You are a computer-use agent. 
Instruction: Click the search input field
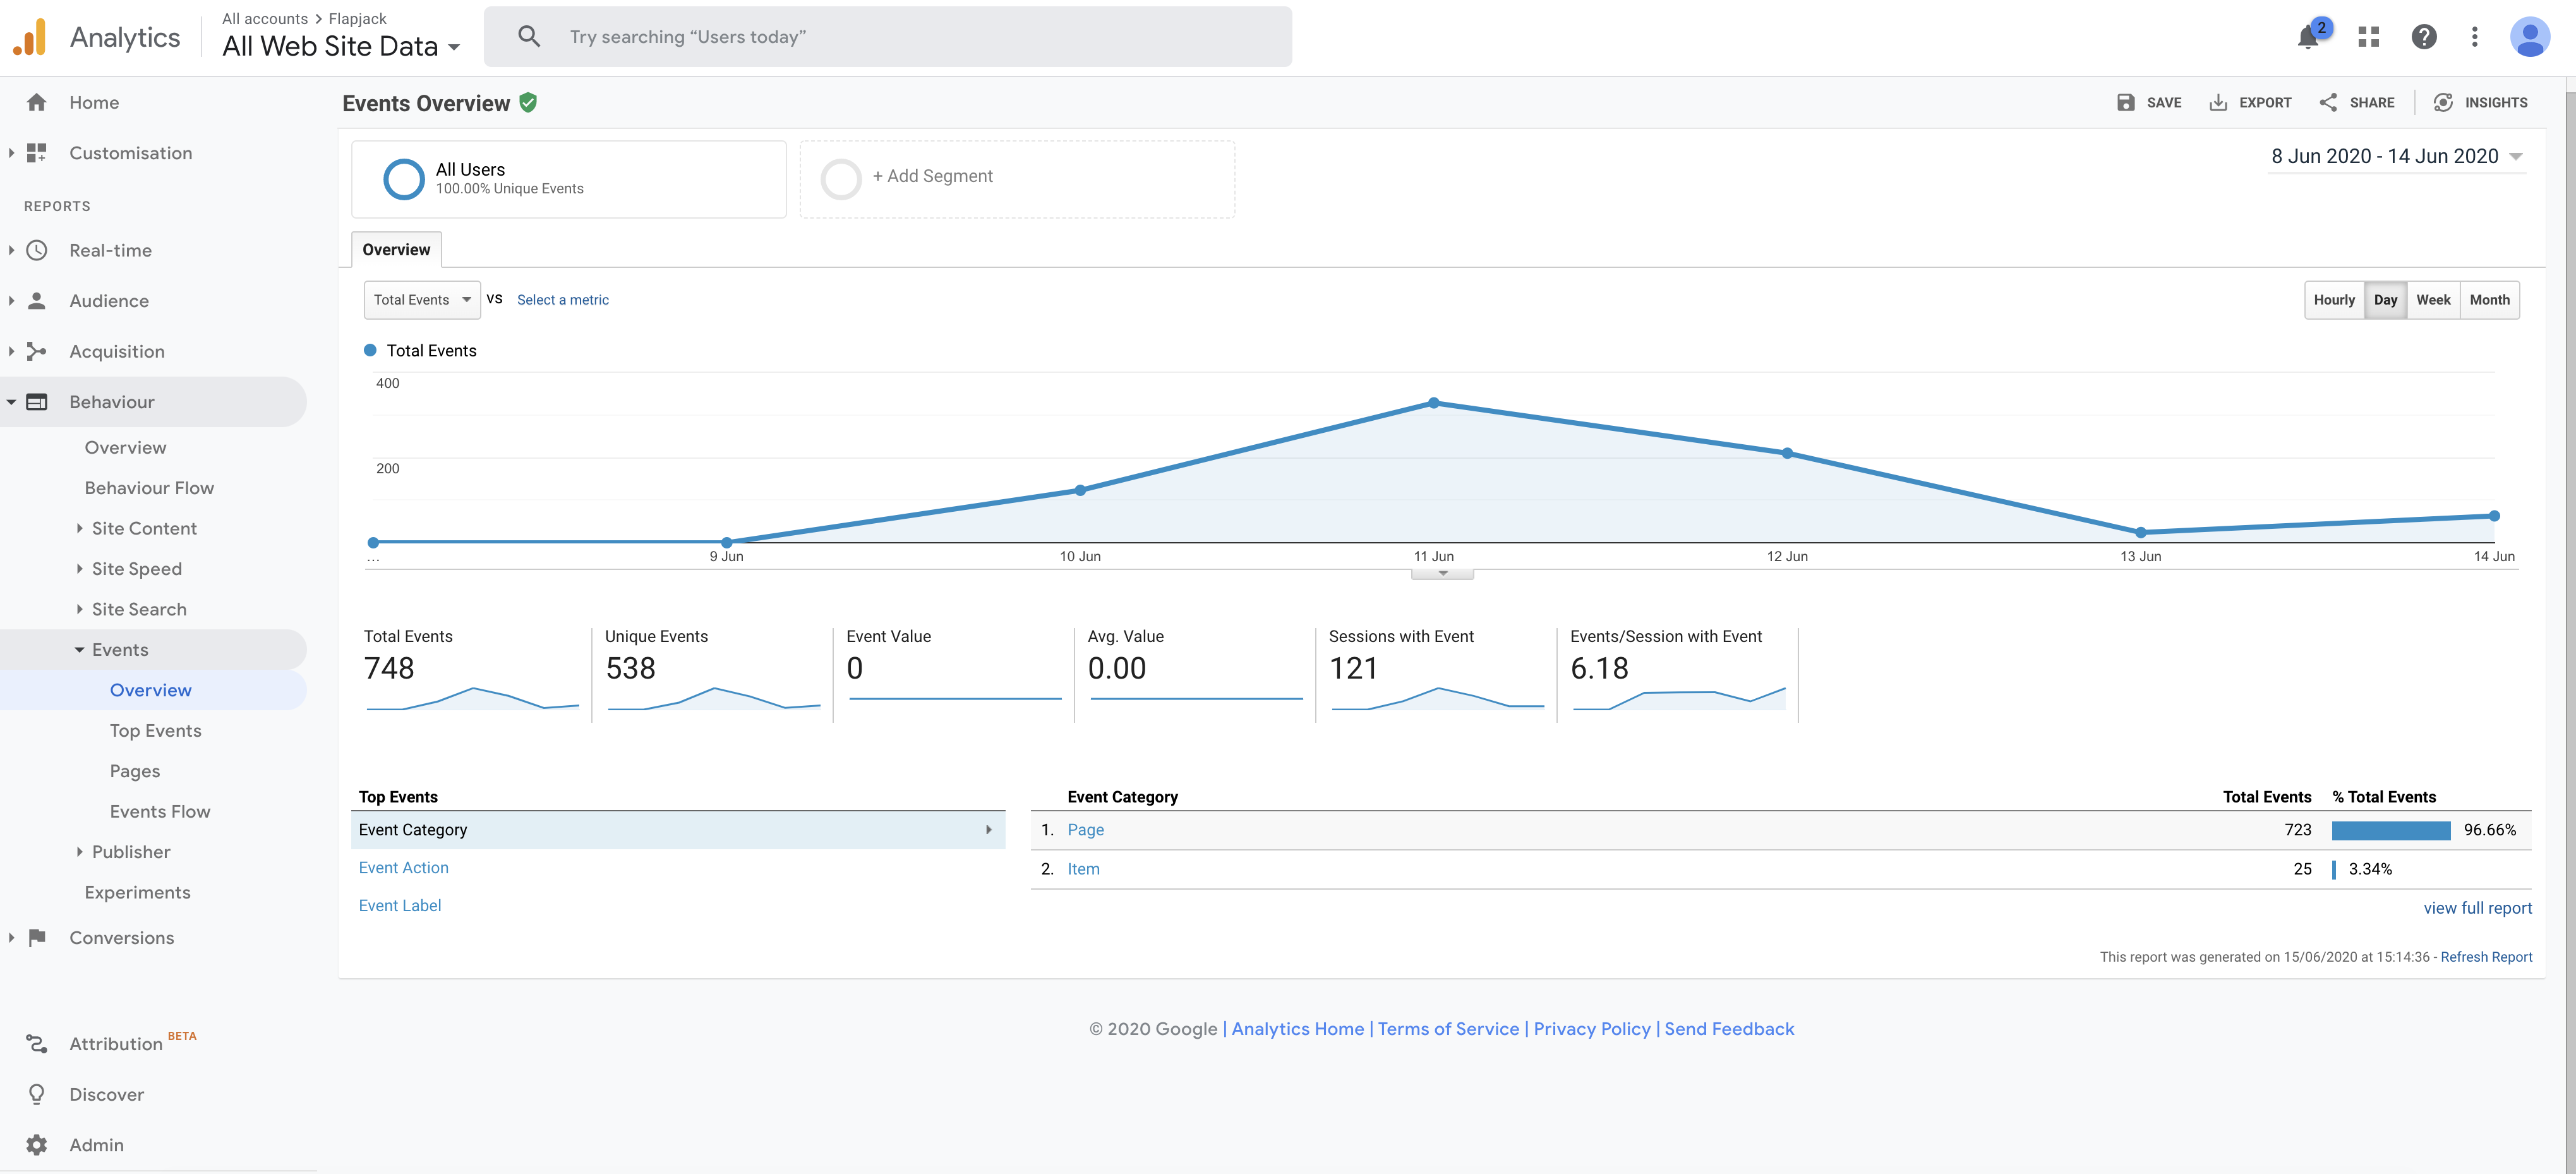(x=888, y=37)
